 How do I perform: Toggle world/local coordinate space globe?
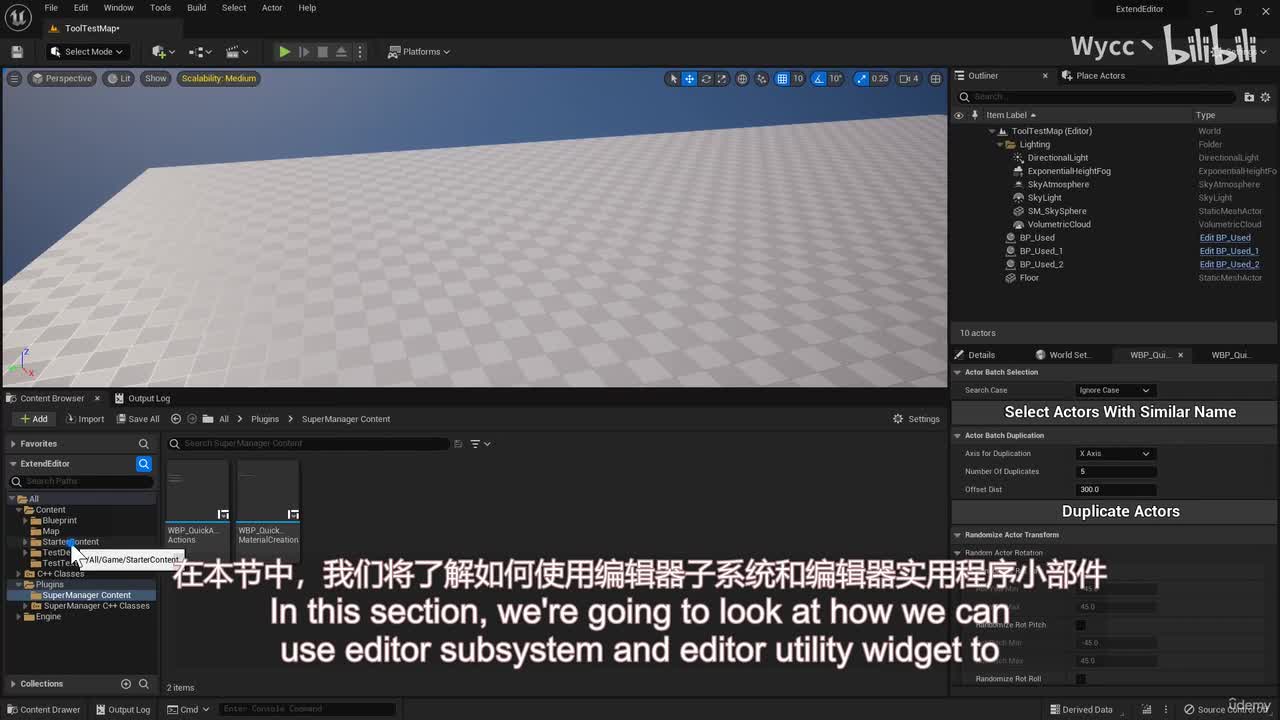tap(742, 78)
